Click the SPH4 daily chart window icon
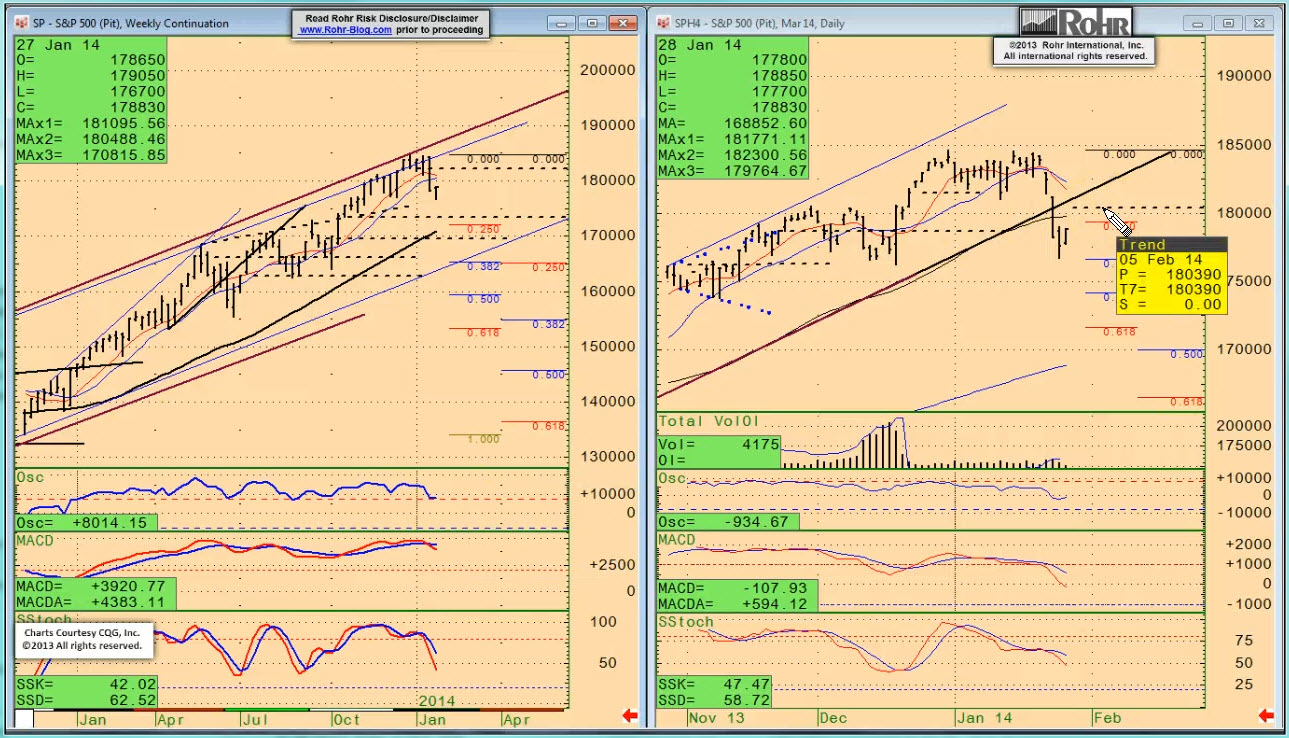The height and width of the screenshot is (738, 1289). (664, 23)
